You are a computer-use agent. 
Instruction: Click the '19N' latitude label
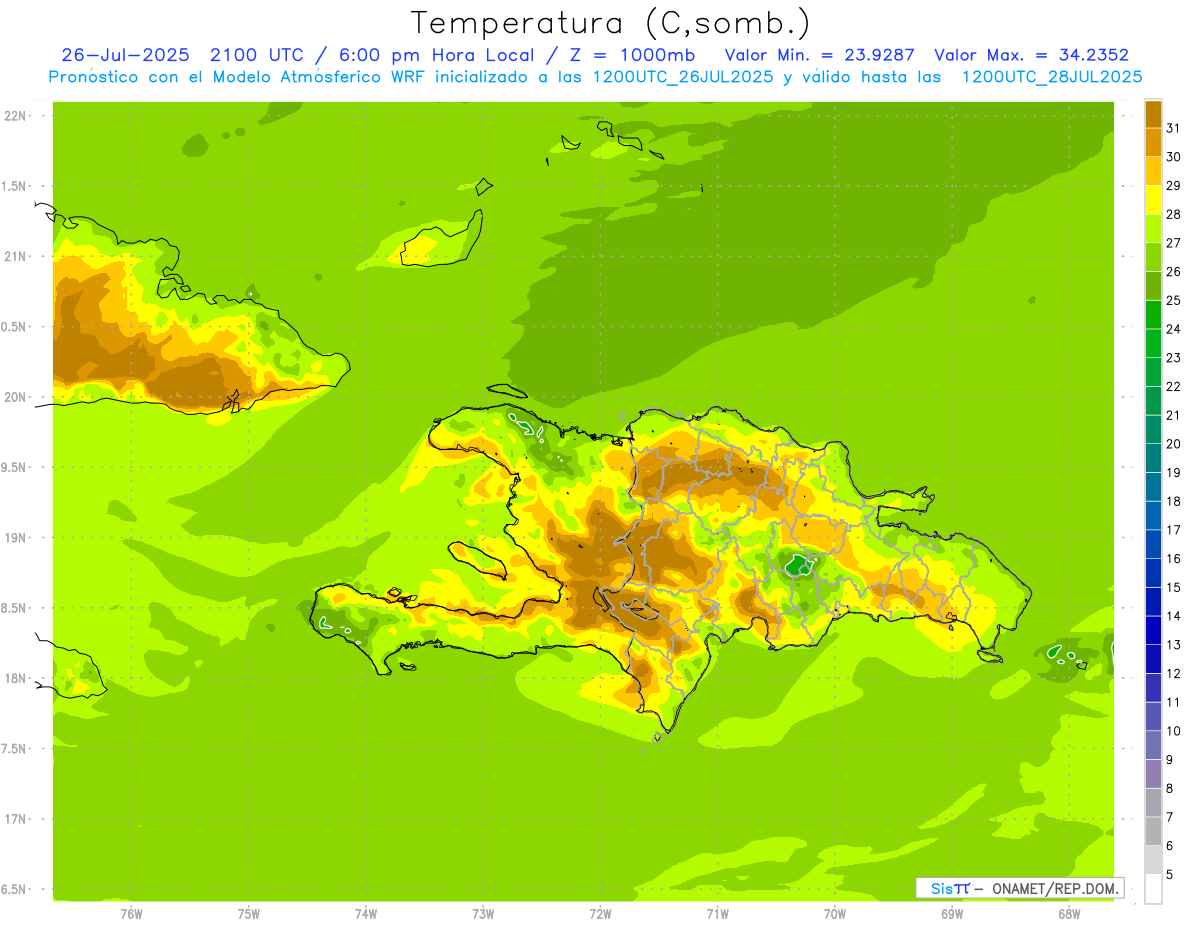(16, 538)
